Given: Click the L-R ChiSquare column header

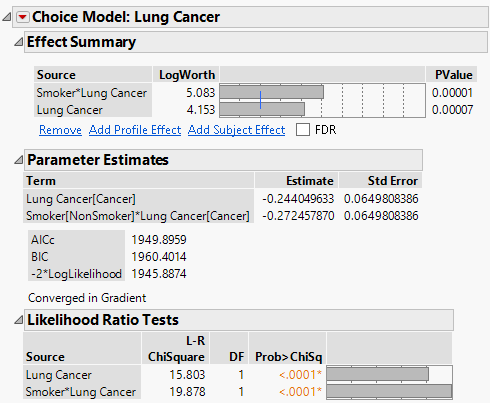Looking at the screenshot, I should (x=176, y=349).
